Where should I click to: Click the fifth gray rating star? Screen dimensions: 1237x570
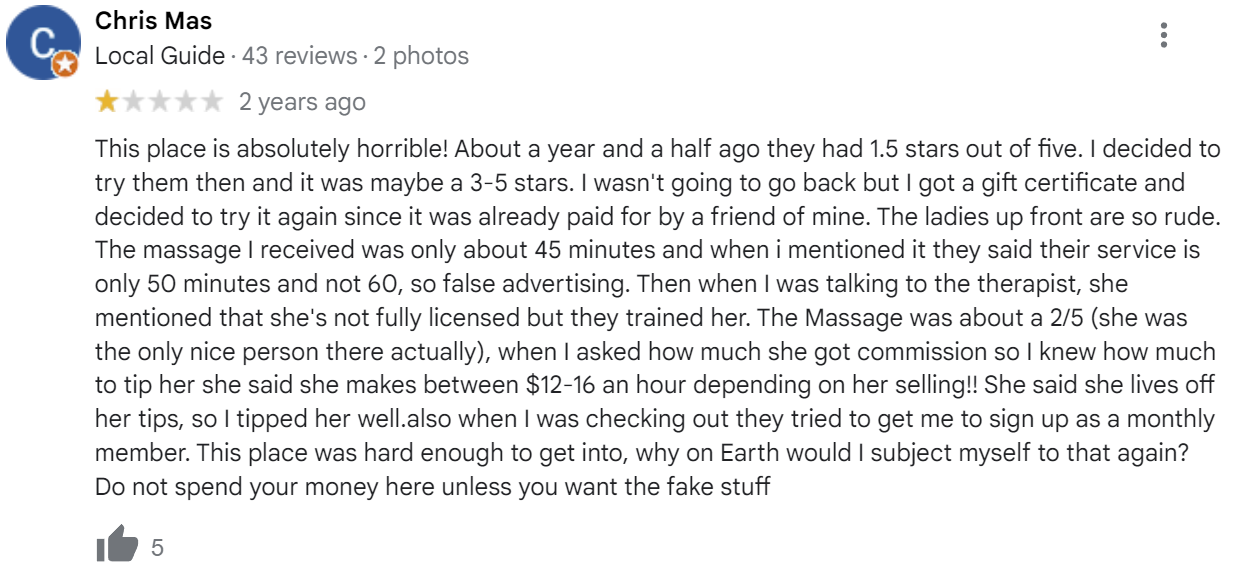click(x=213, y=101)
